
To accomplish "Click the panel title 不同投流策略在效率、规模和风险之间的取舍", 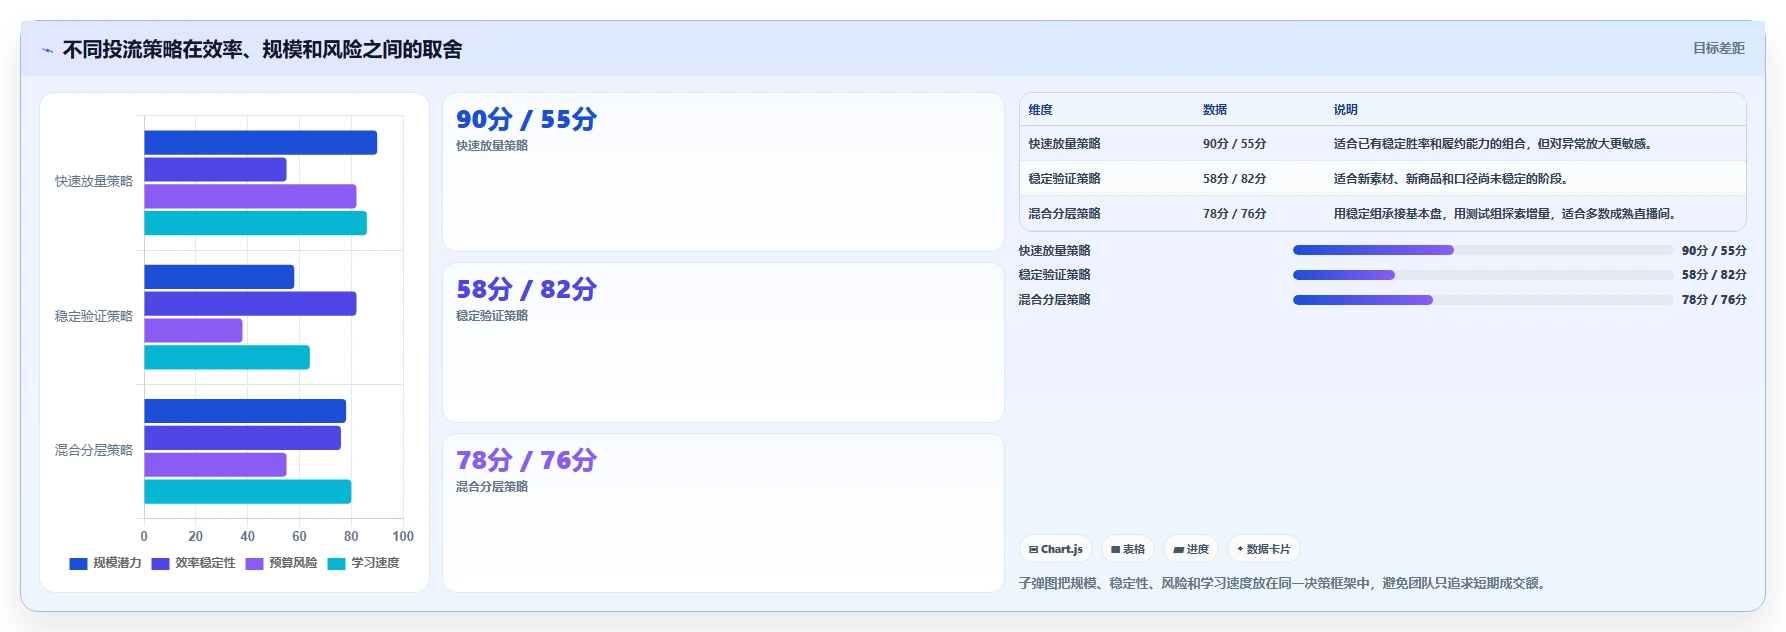I will pyautogui.click(x=262, y=50).
